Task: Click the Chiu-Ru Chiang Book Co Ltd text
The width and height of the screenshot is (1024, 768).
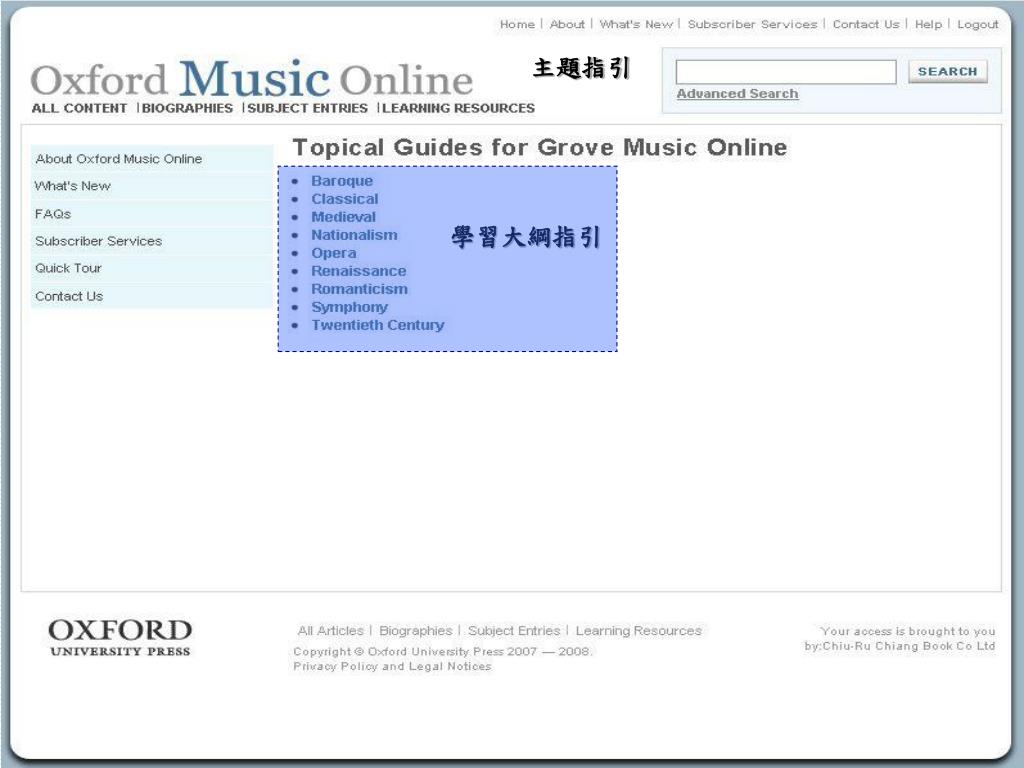Action: pos(908,647)
